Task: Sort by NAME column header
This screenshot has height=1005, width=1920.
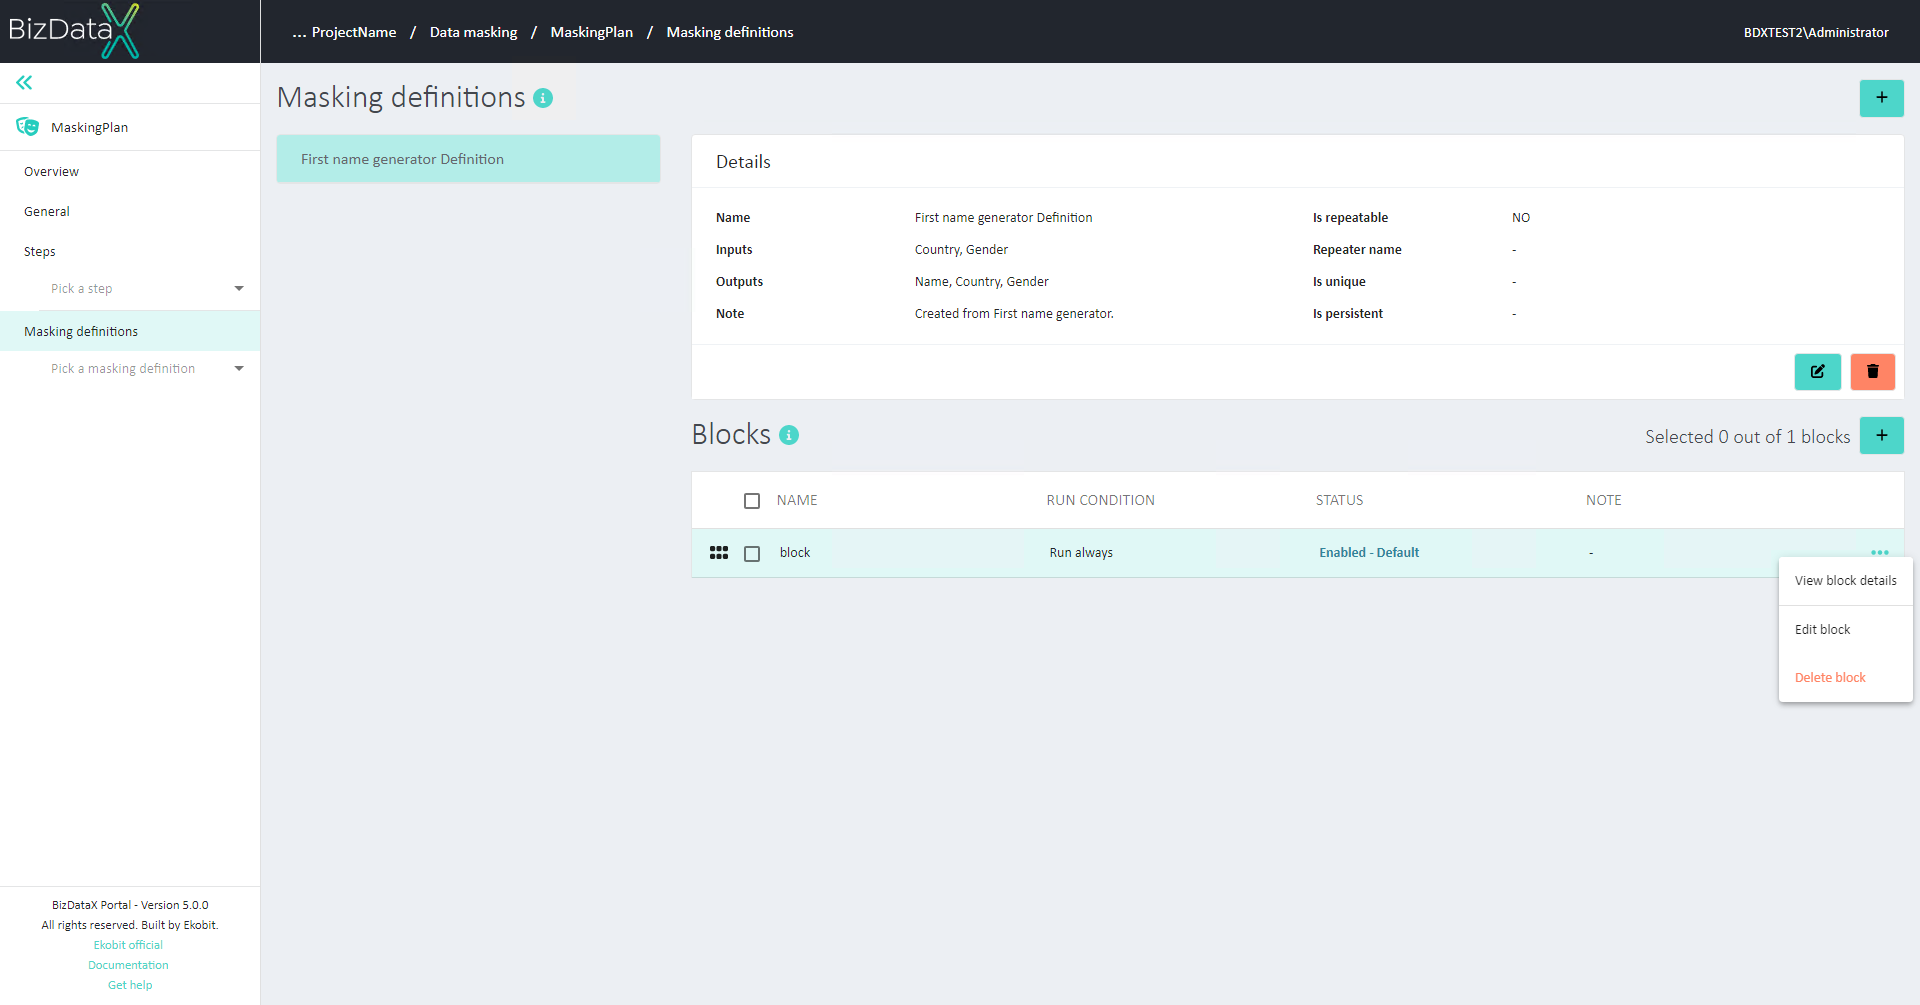Action: 797,501
